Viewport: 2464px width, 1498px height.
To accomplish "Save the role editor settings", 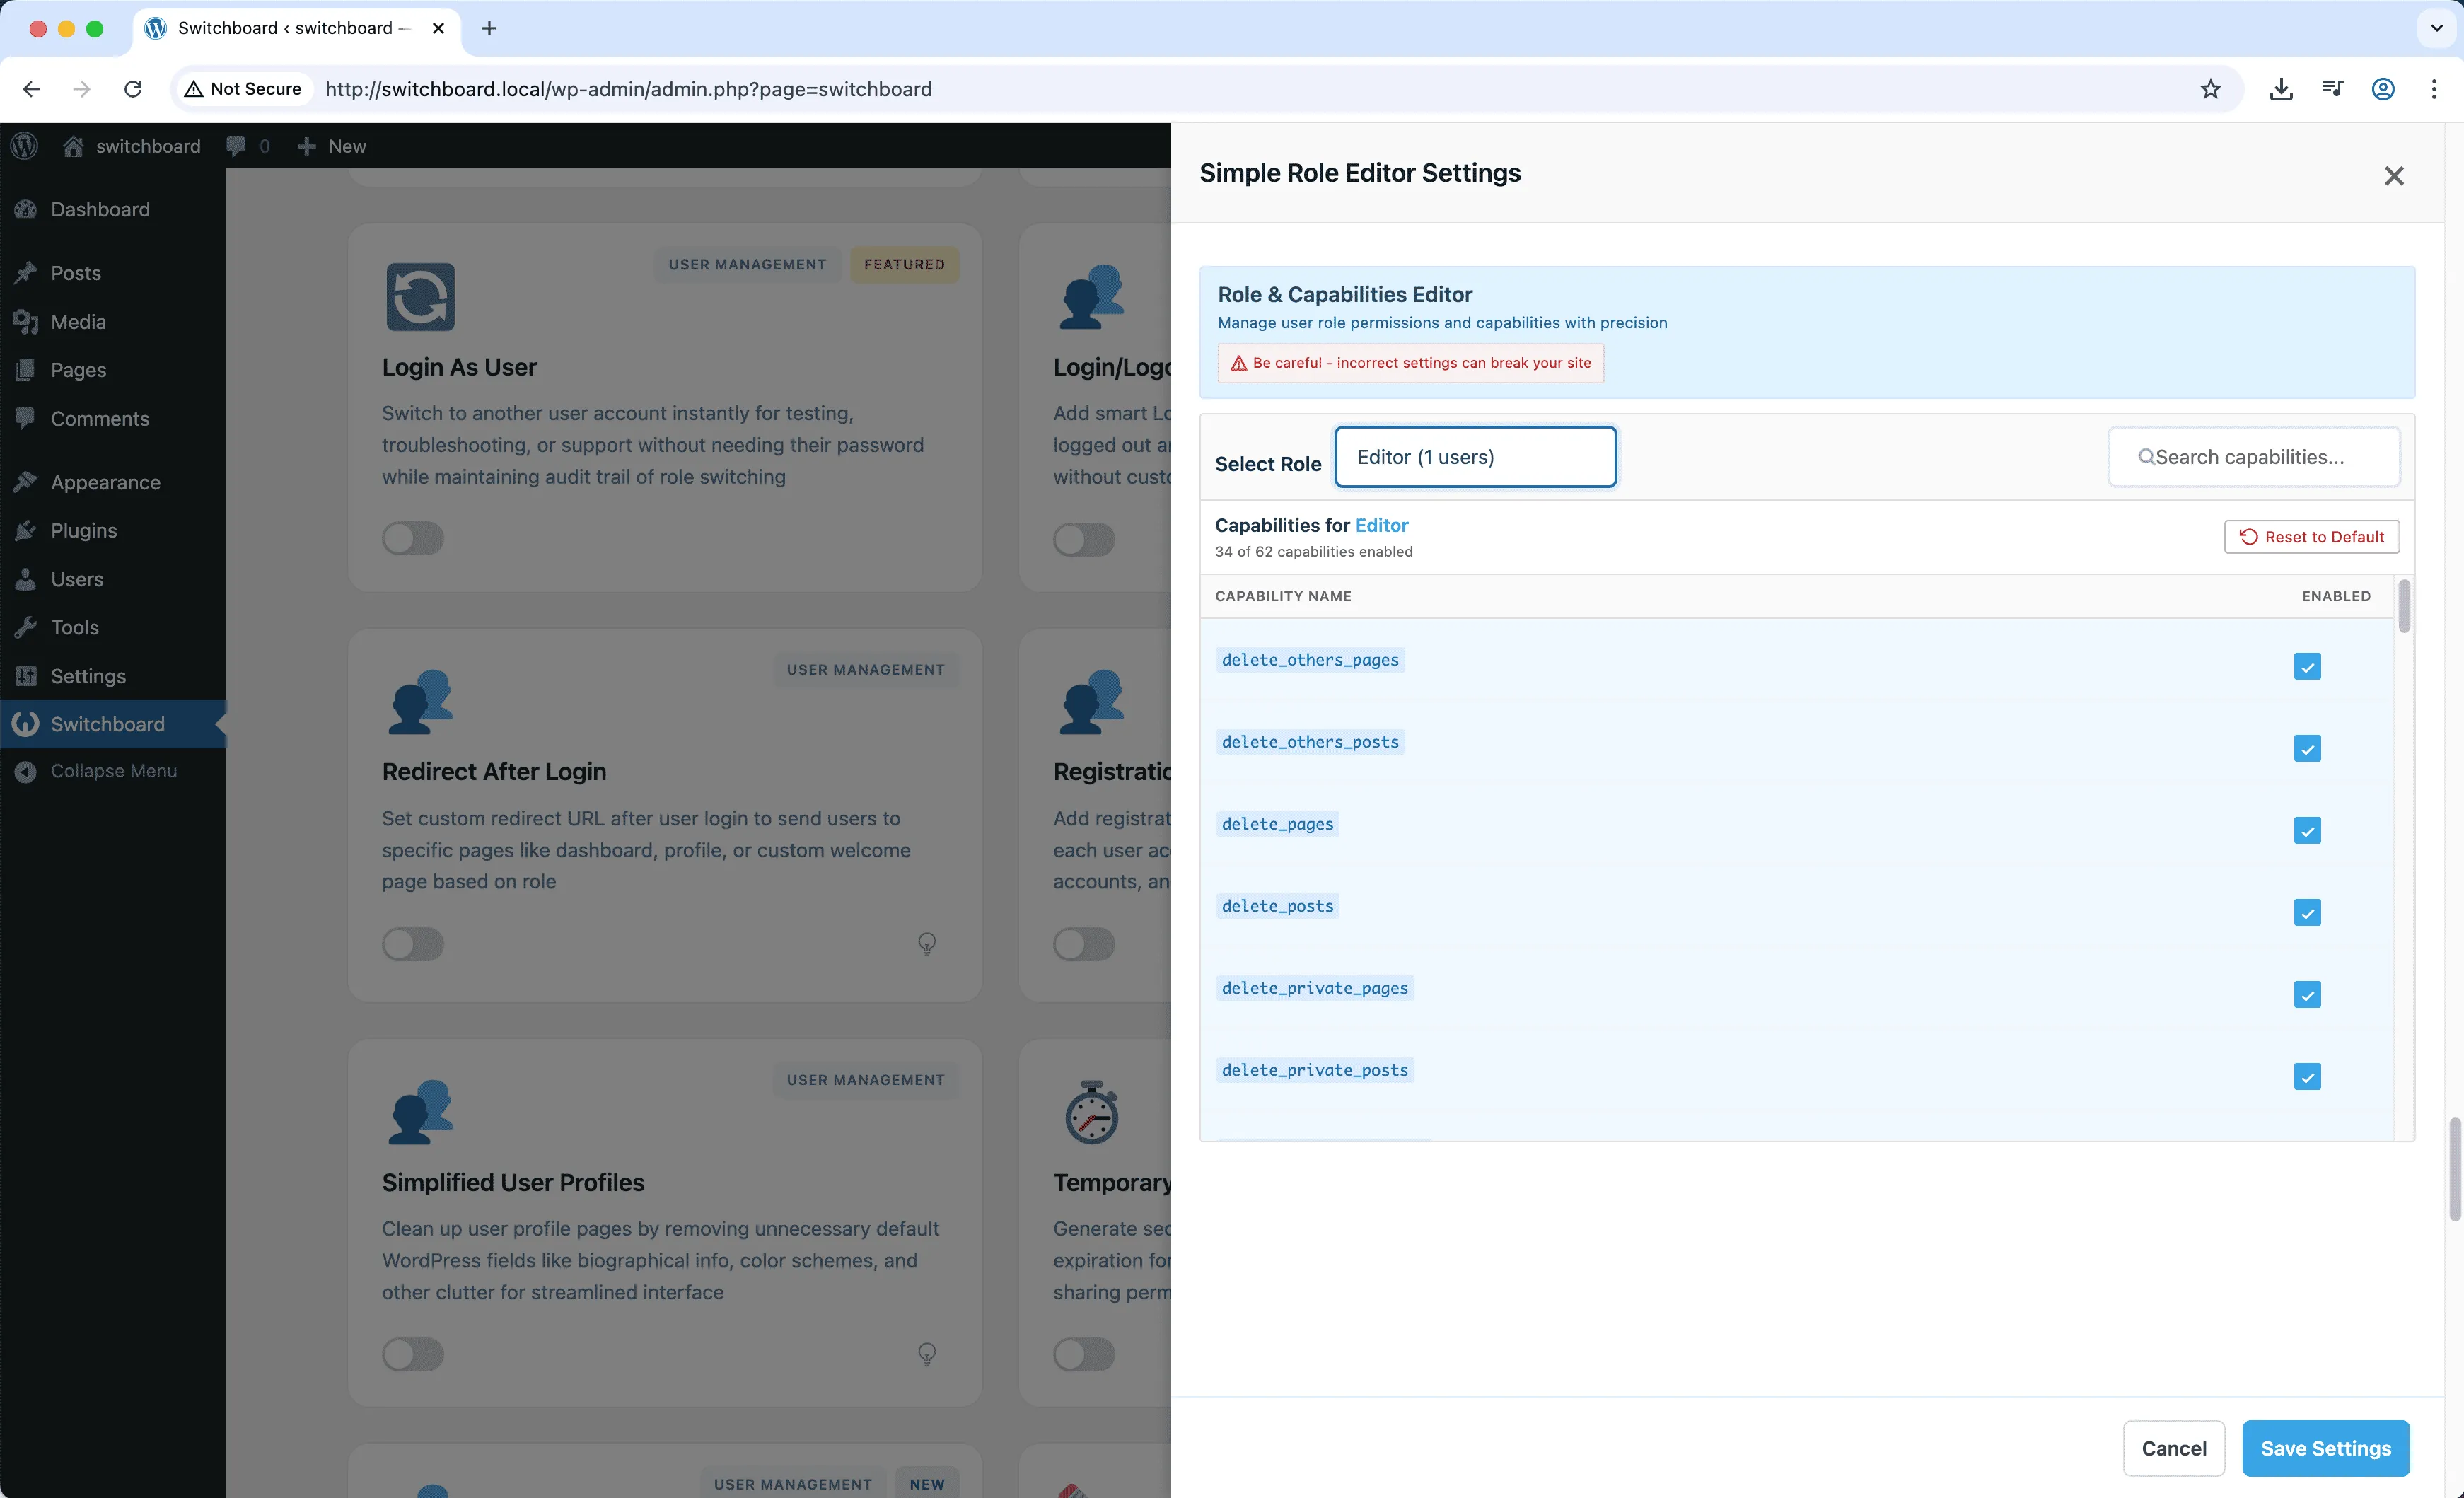I will pos(2324,1447).
